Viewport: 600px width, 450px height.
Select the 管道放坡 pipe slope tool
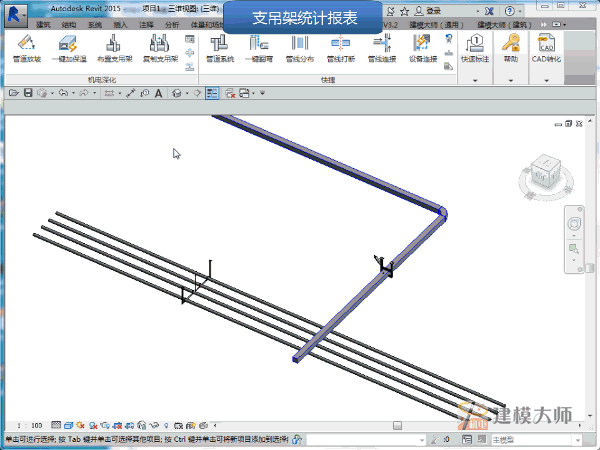[x=26, y=48]
